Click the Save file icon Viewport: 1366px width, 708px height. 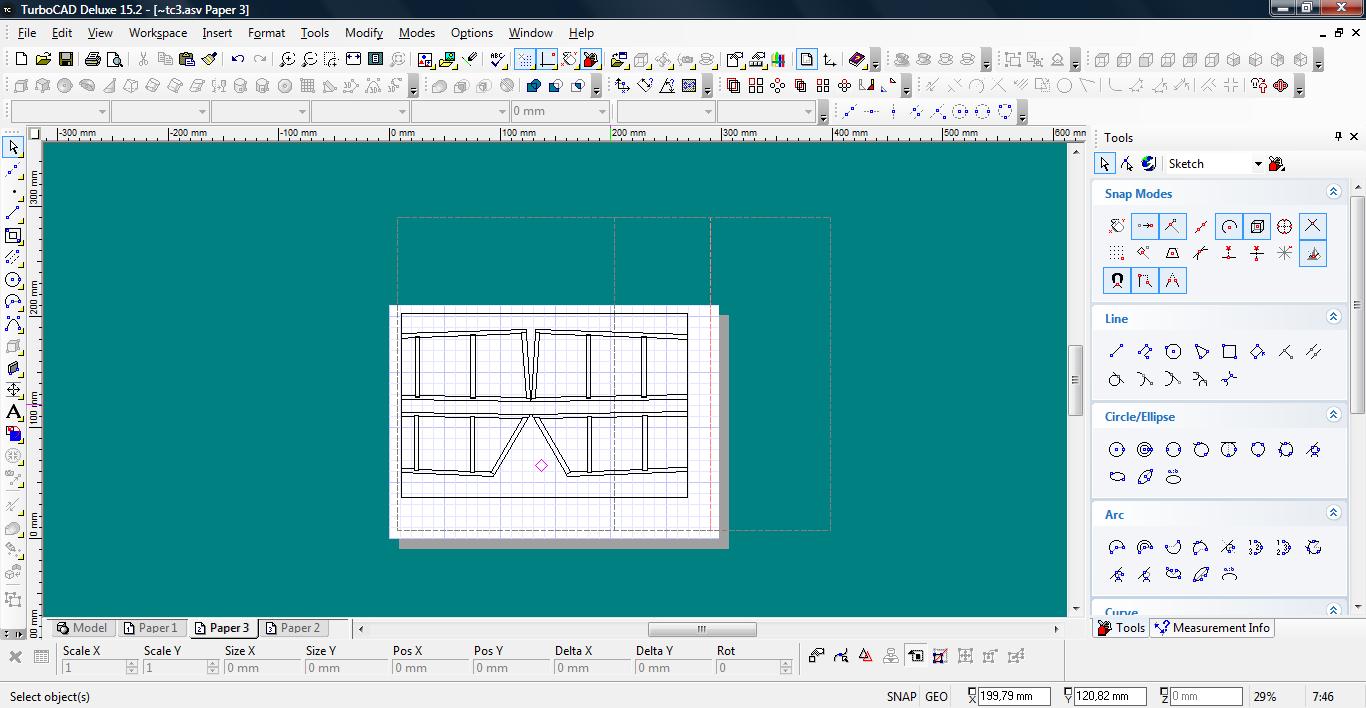tap(65, 60)
